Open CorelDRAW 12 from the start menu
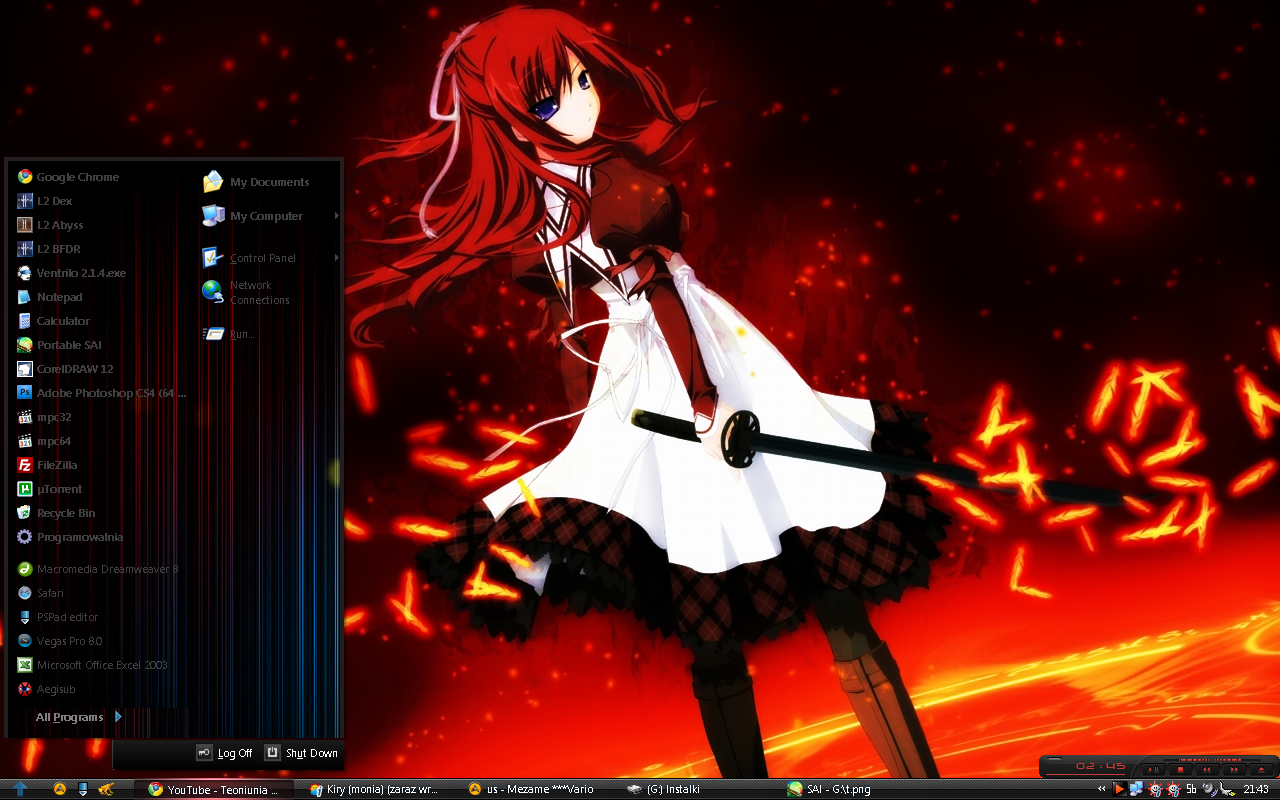This screenshot has height=800, width=1280. point(74,369)
